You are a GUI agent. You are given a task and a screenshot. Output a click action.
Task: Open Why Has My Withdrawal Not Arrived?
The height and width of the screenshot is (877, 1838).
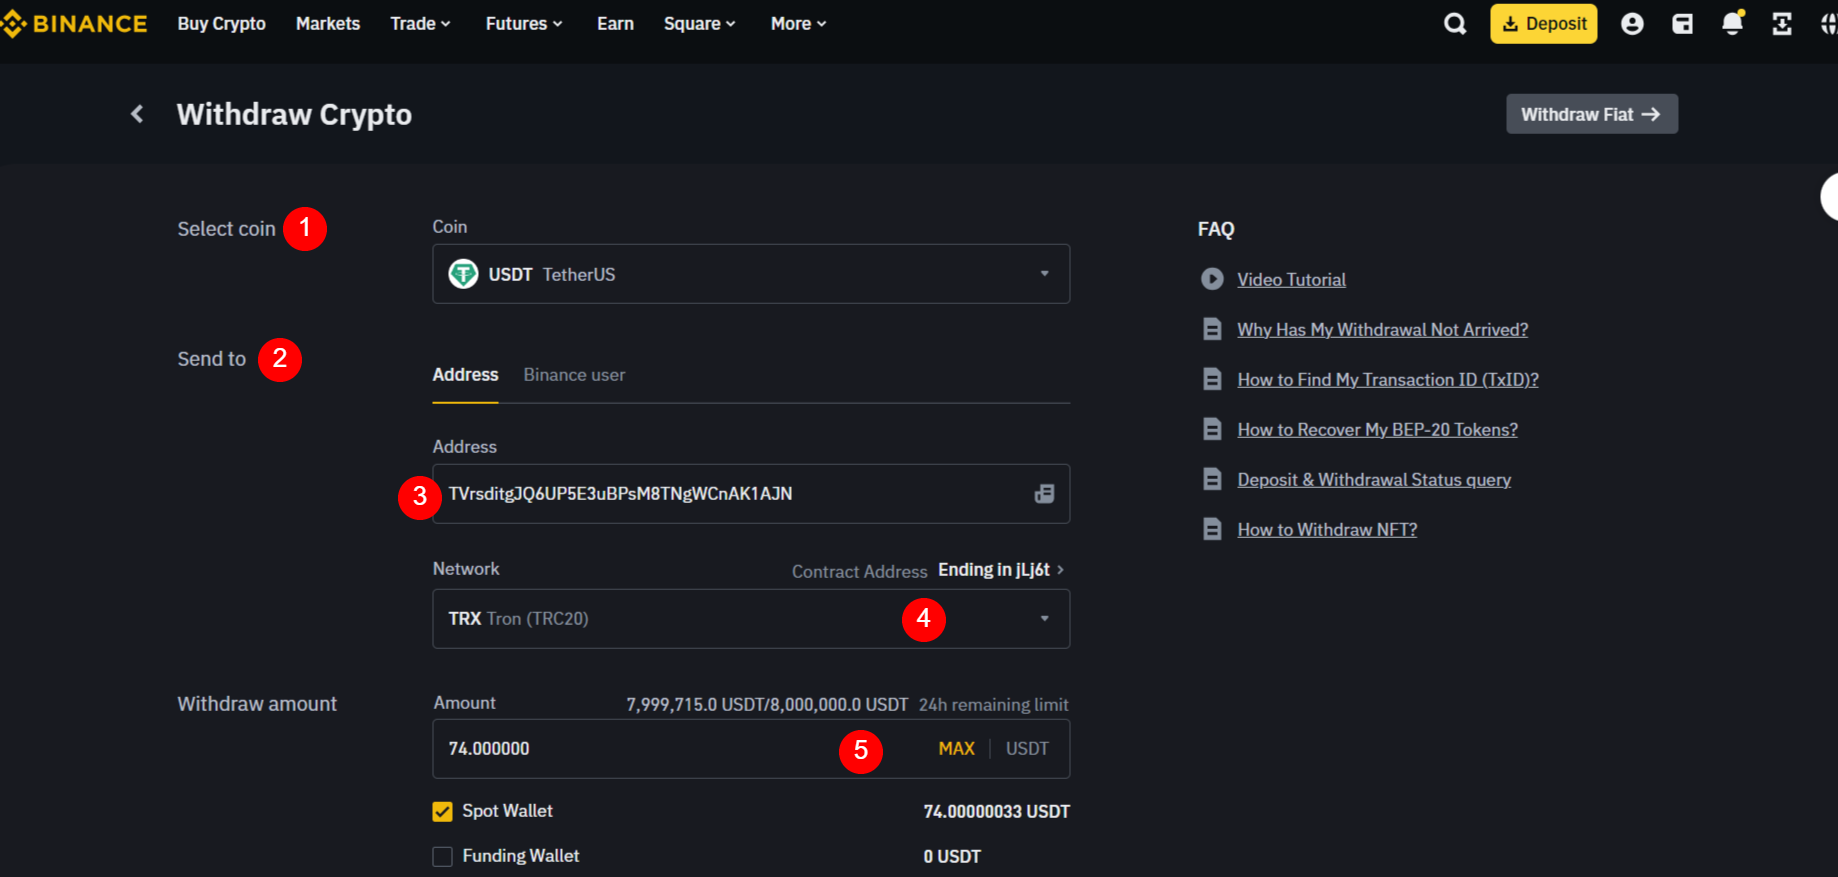1382,330
